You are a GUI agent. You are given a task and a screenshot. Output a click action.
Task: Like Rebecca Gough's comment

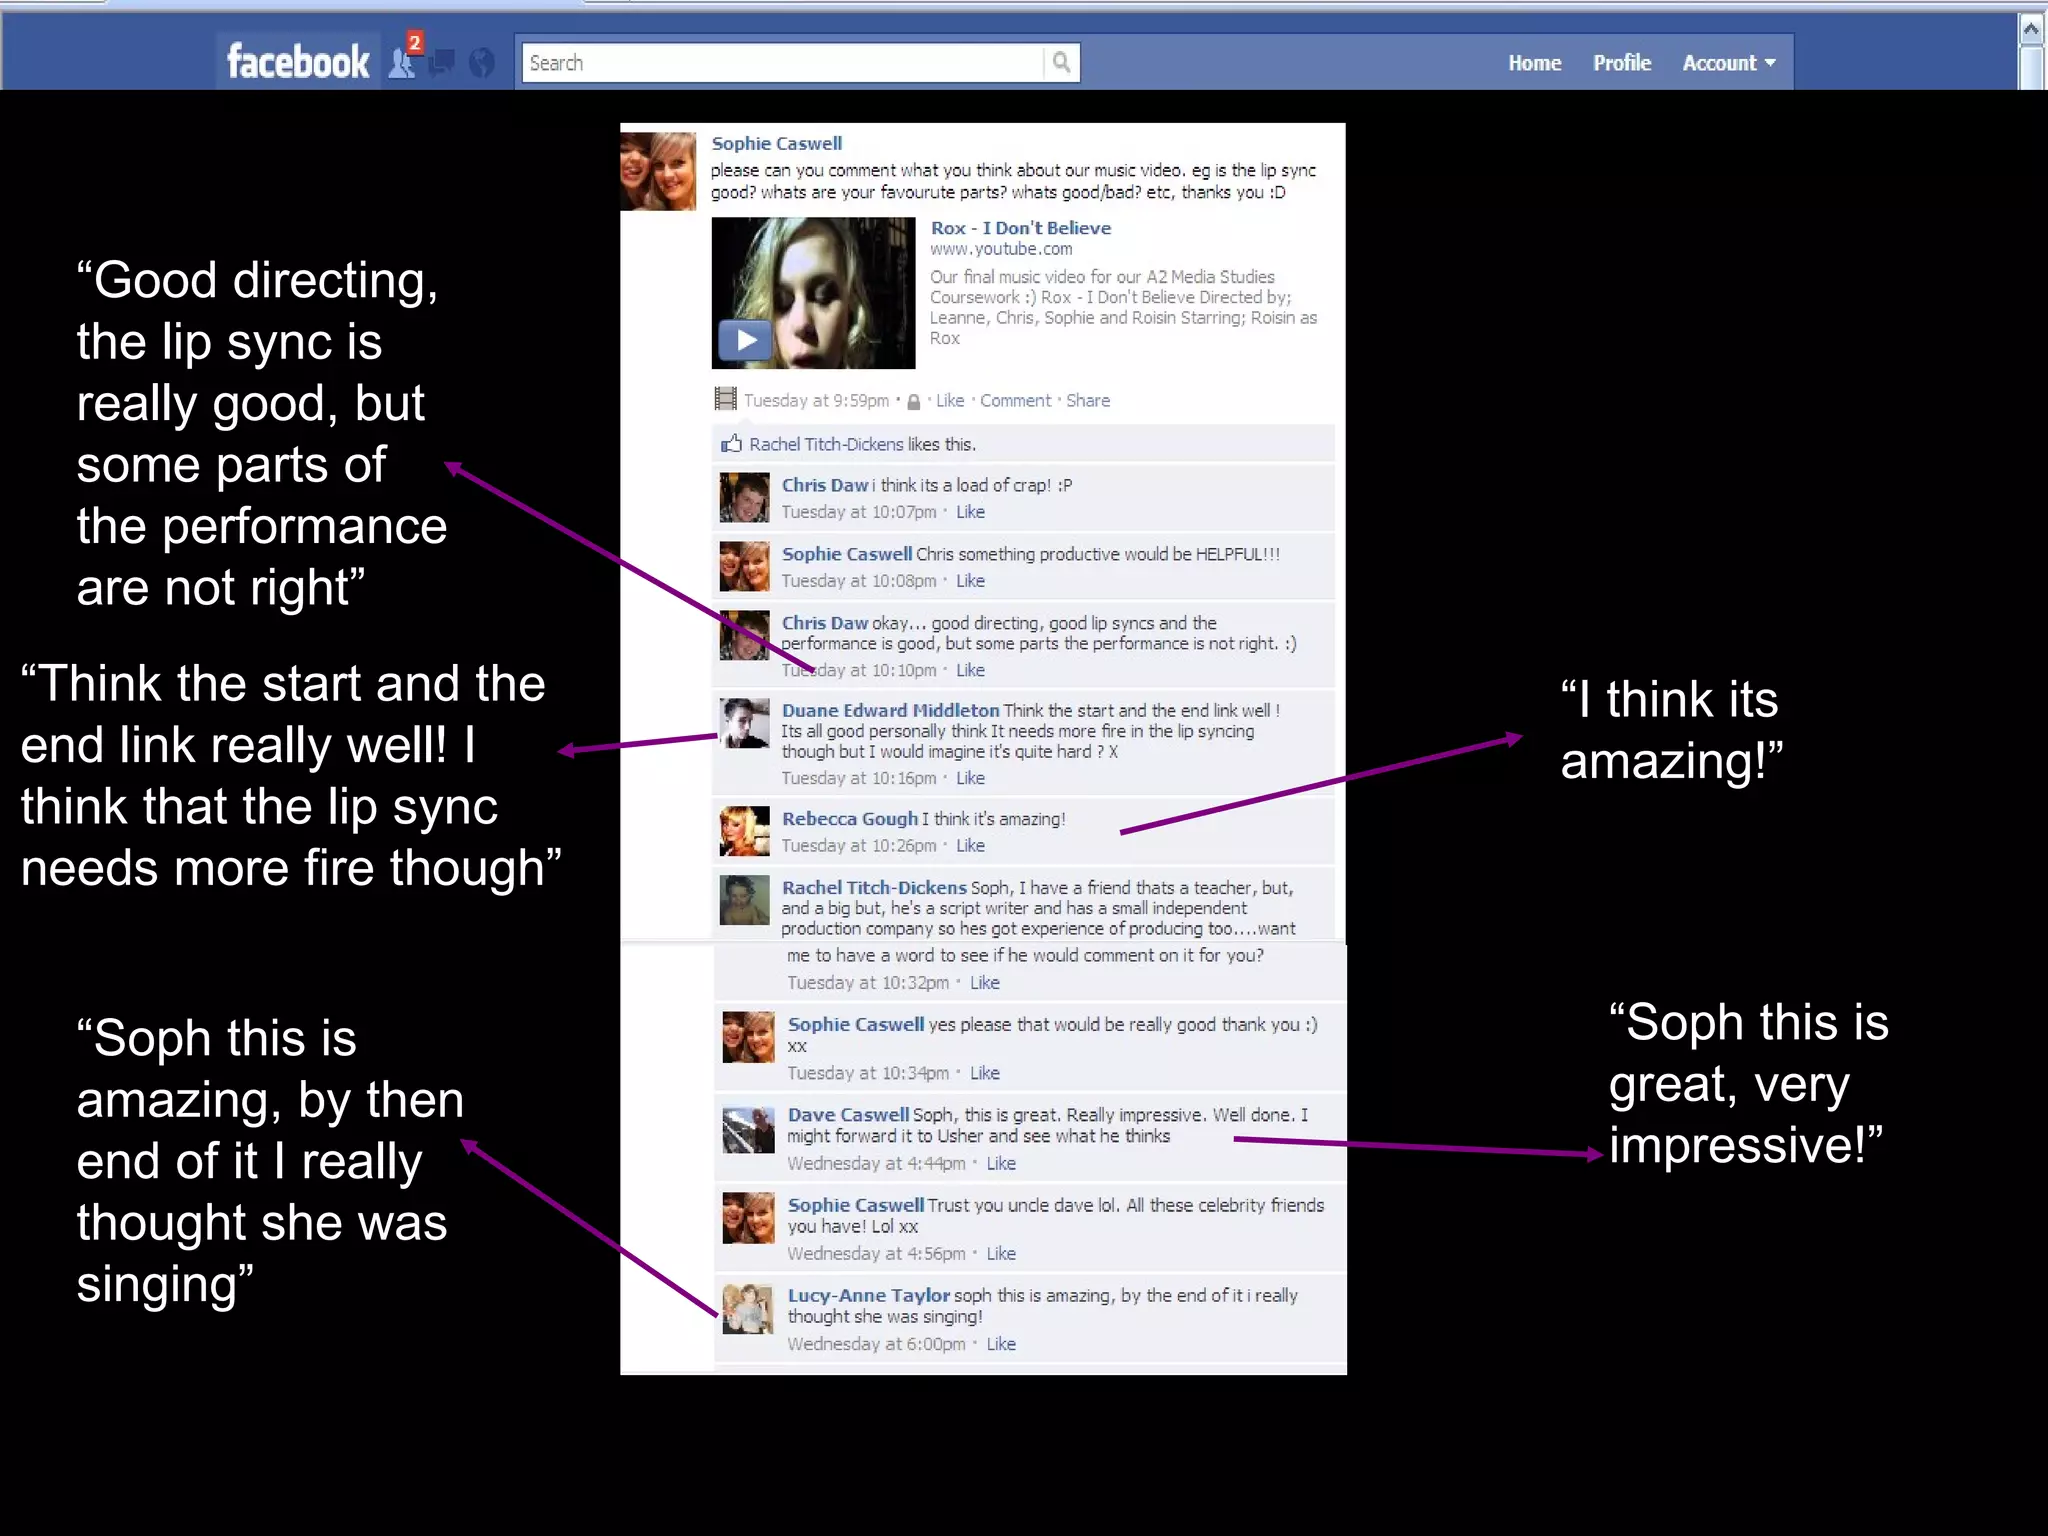(x=970, y=846)
